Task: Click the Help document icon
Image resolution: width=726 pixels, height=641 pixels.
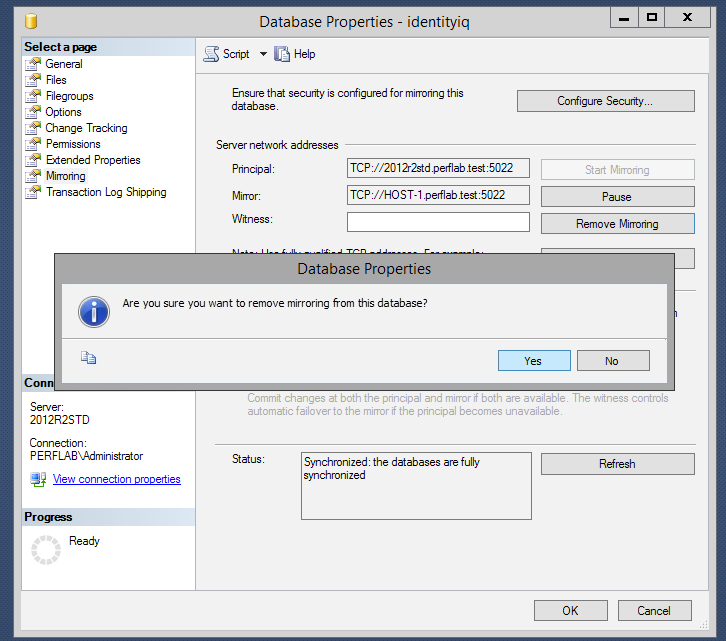Action: (x=282, y=54)
